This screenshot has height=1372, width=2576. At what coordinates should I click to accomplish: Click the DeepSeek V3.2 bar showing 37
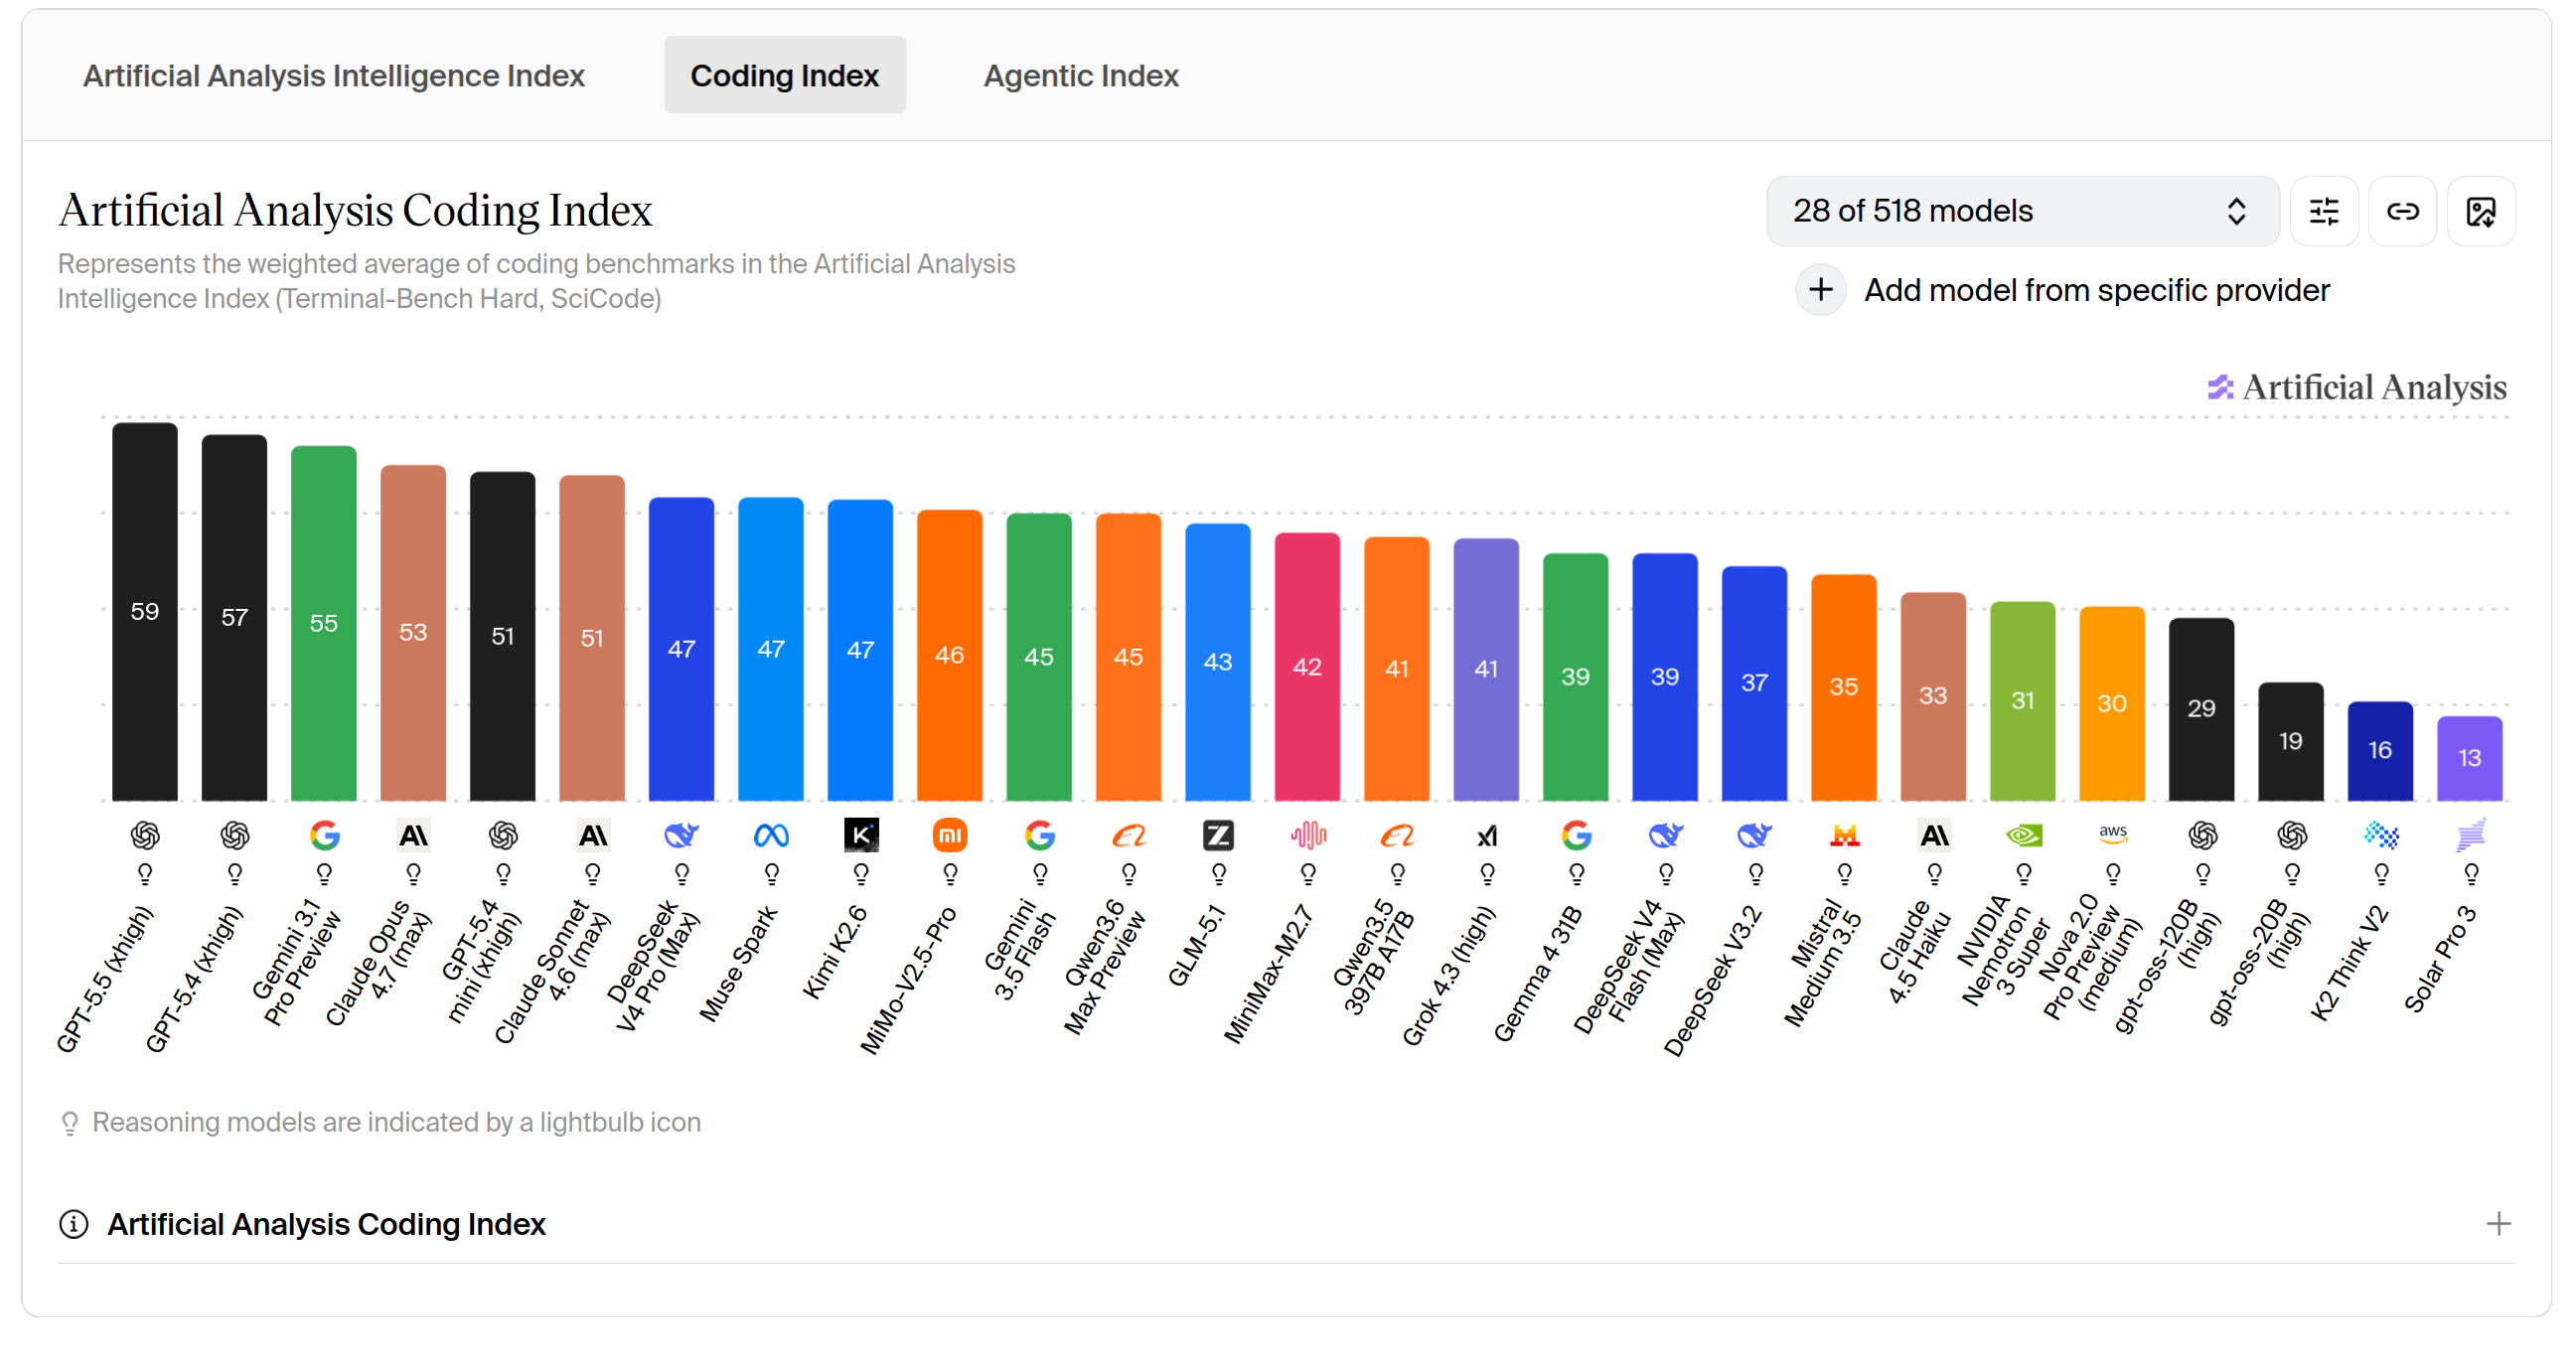tap(1755, 684)
